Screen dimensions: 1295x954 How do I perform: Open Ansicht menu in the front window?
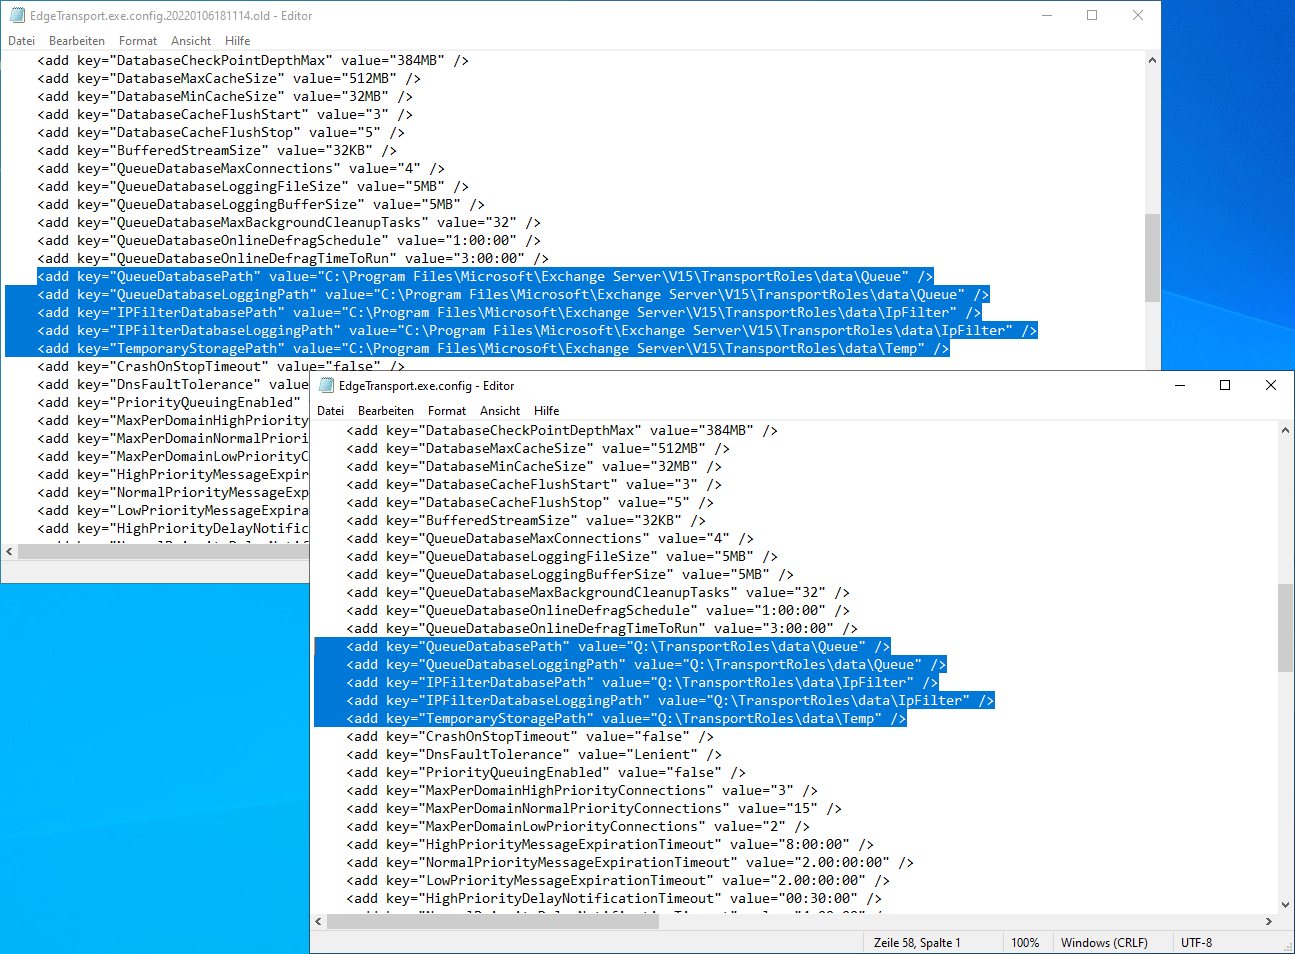[499, 411]
